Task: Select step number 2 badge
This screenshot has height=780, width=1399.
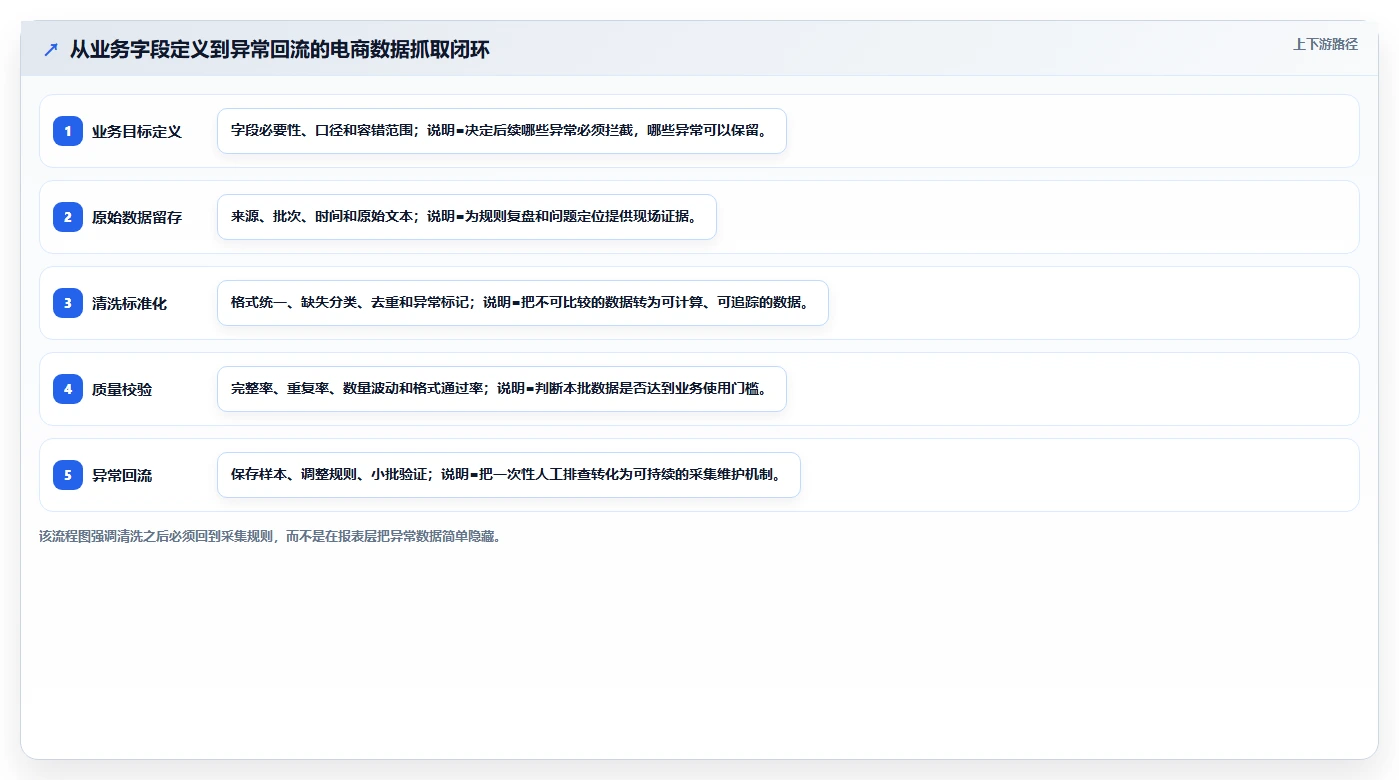Action: 68,217
